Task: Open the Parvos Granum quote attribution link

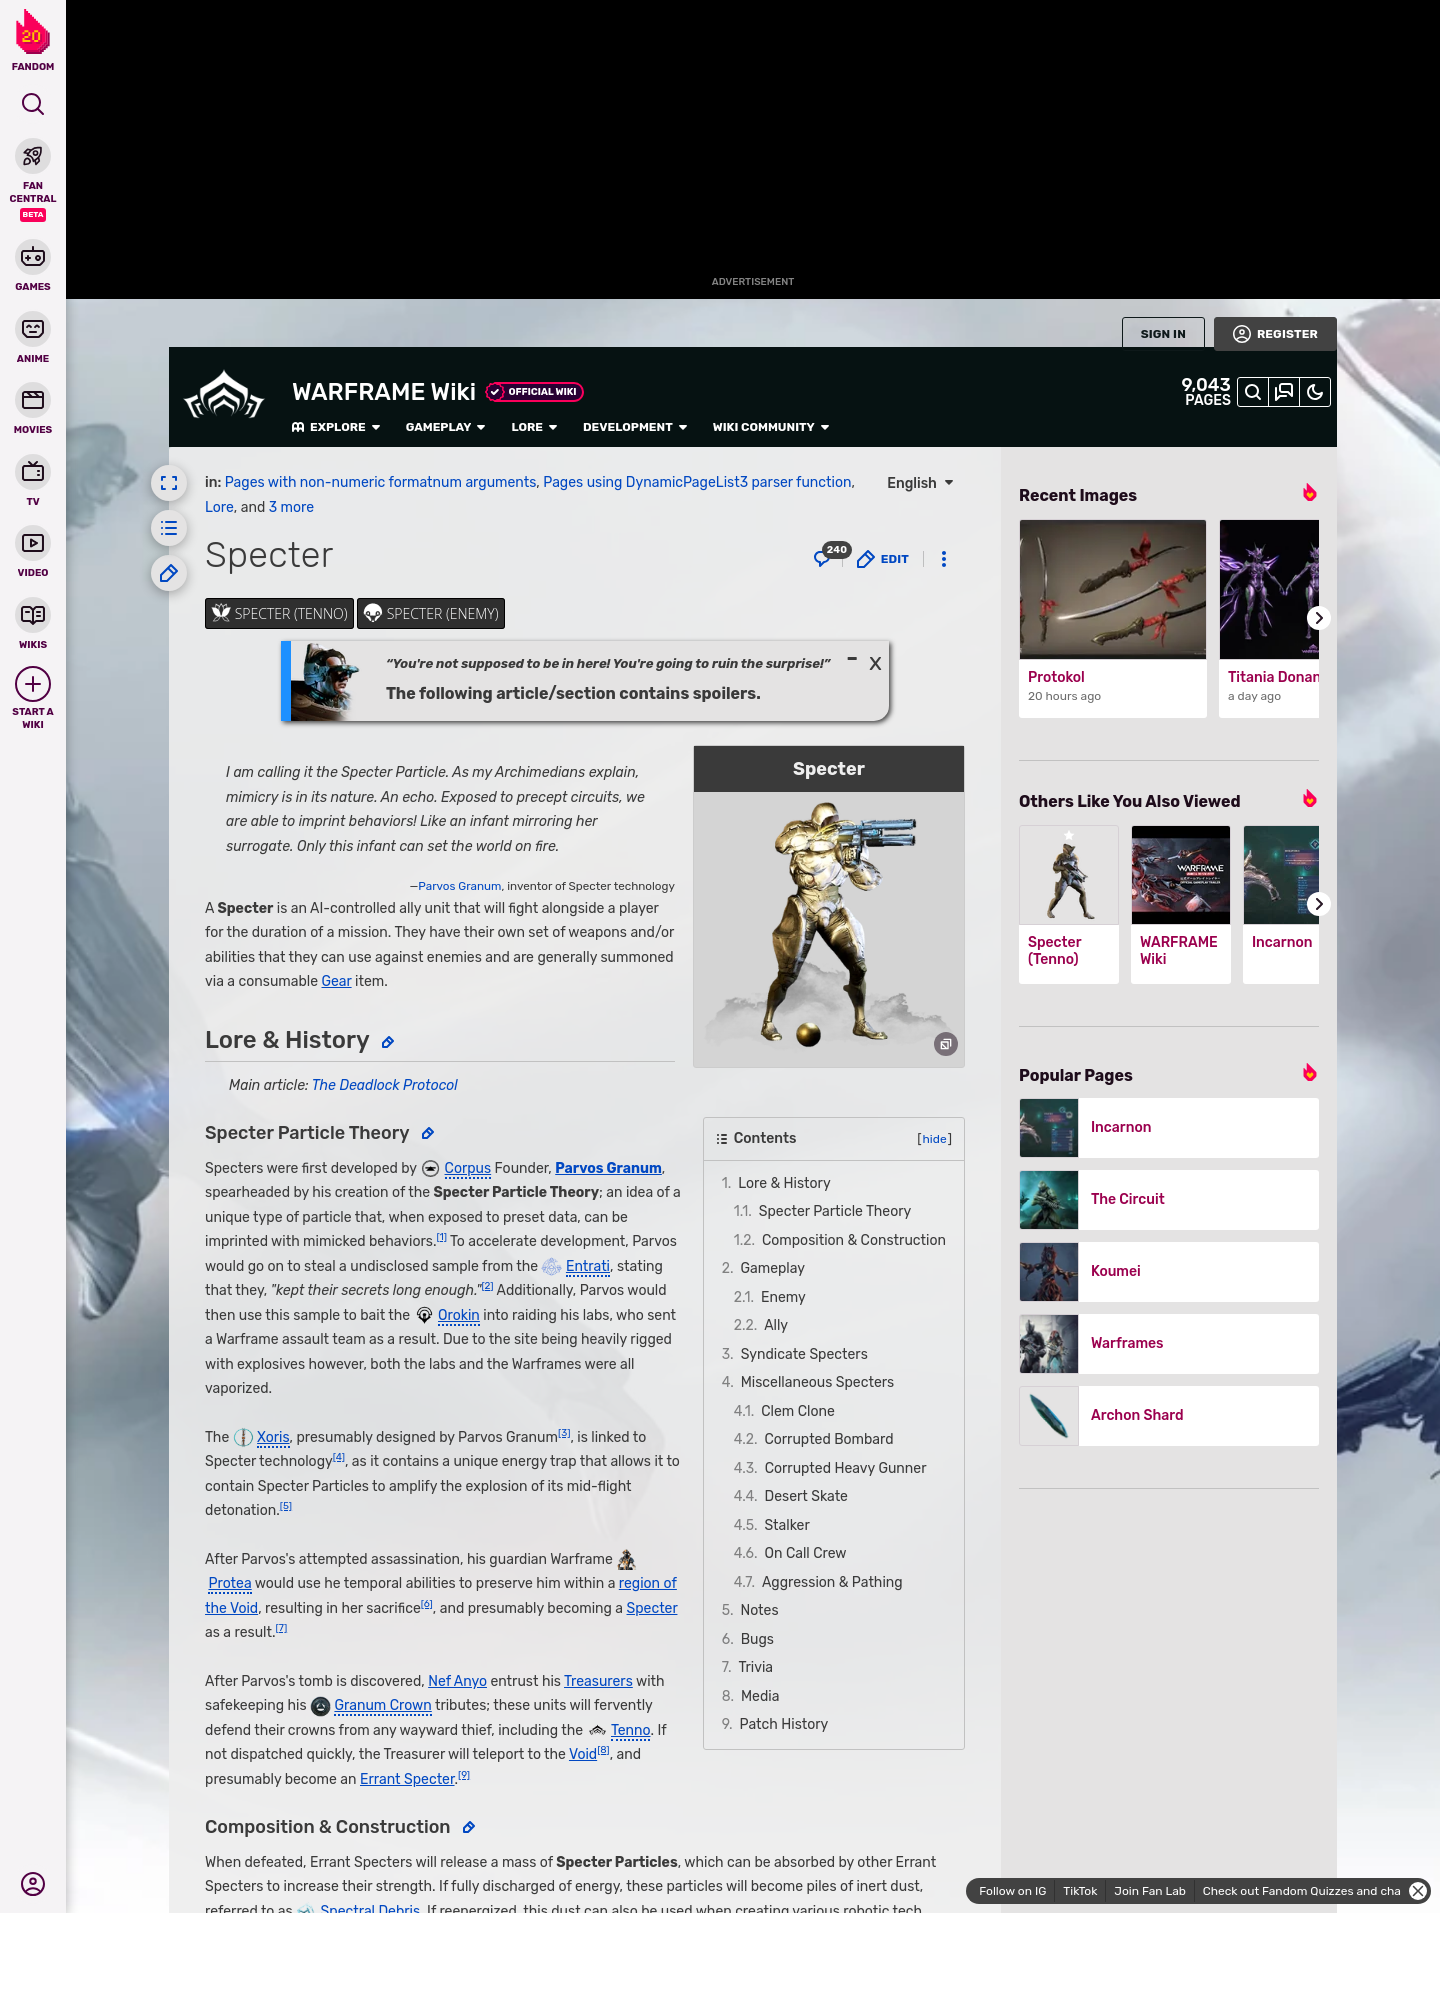Action: point(460,886)
